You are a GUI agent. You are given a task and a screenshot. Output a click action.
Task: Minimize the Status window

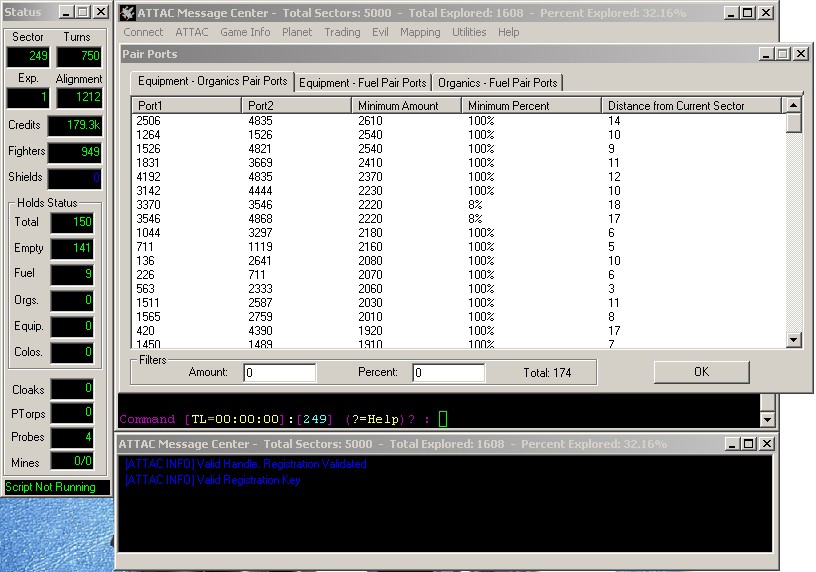pyautogui.click(x=67, y=12)
